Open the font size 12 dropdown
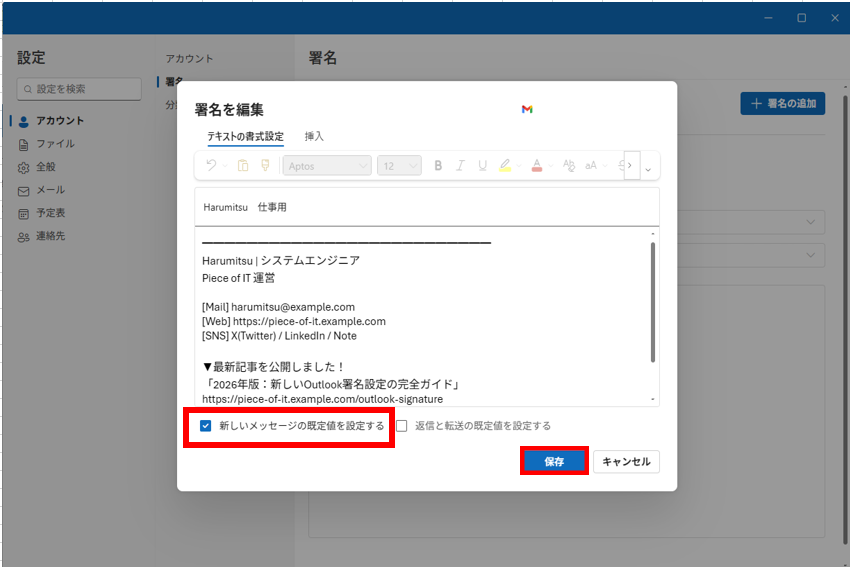850x567 pixels. click(399, 166)
